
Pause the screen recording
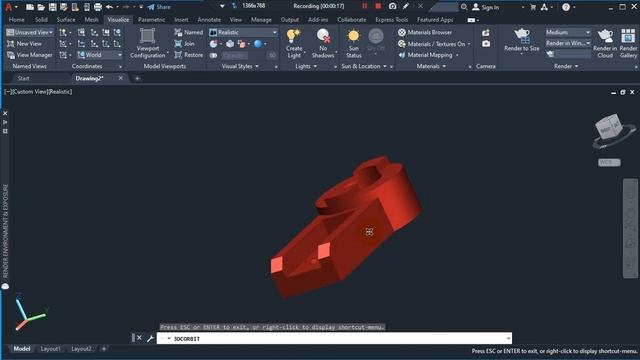pos(364,6)
